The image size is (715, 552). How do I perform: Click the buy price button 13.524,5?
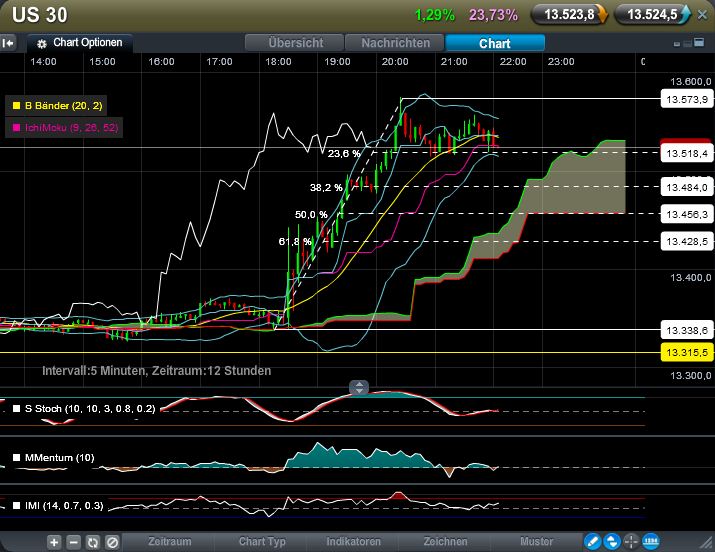coord(653,15)
